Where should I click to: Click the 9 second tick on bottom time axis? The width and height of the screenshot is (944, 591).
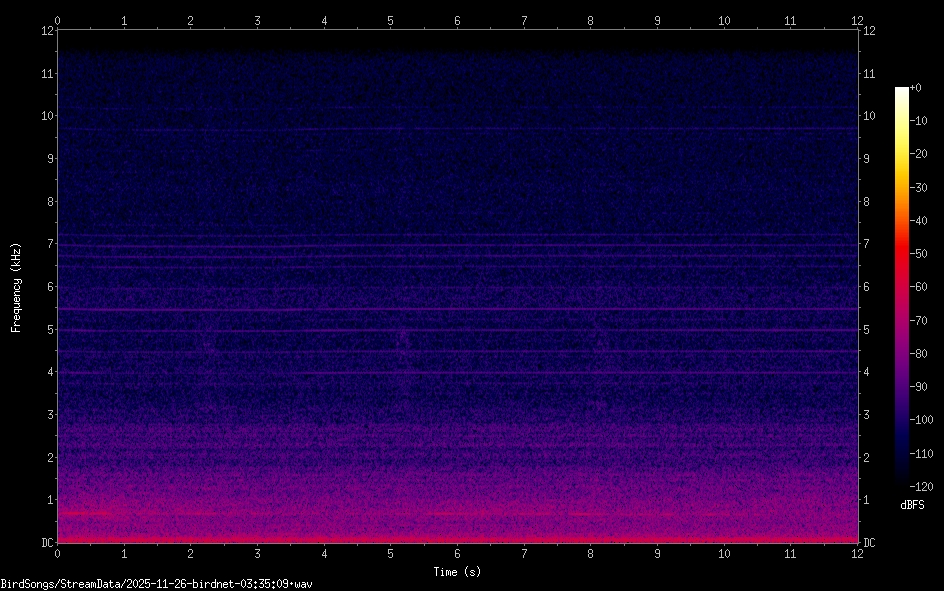point(657,553)
